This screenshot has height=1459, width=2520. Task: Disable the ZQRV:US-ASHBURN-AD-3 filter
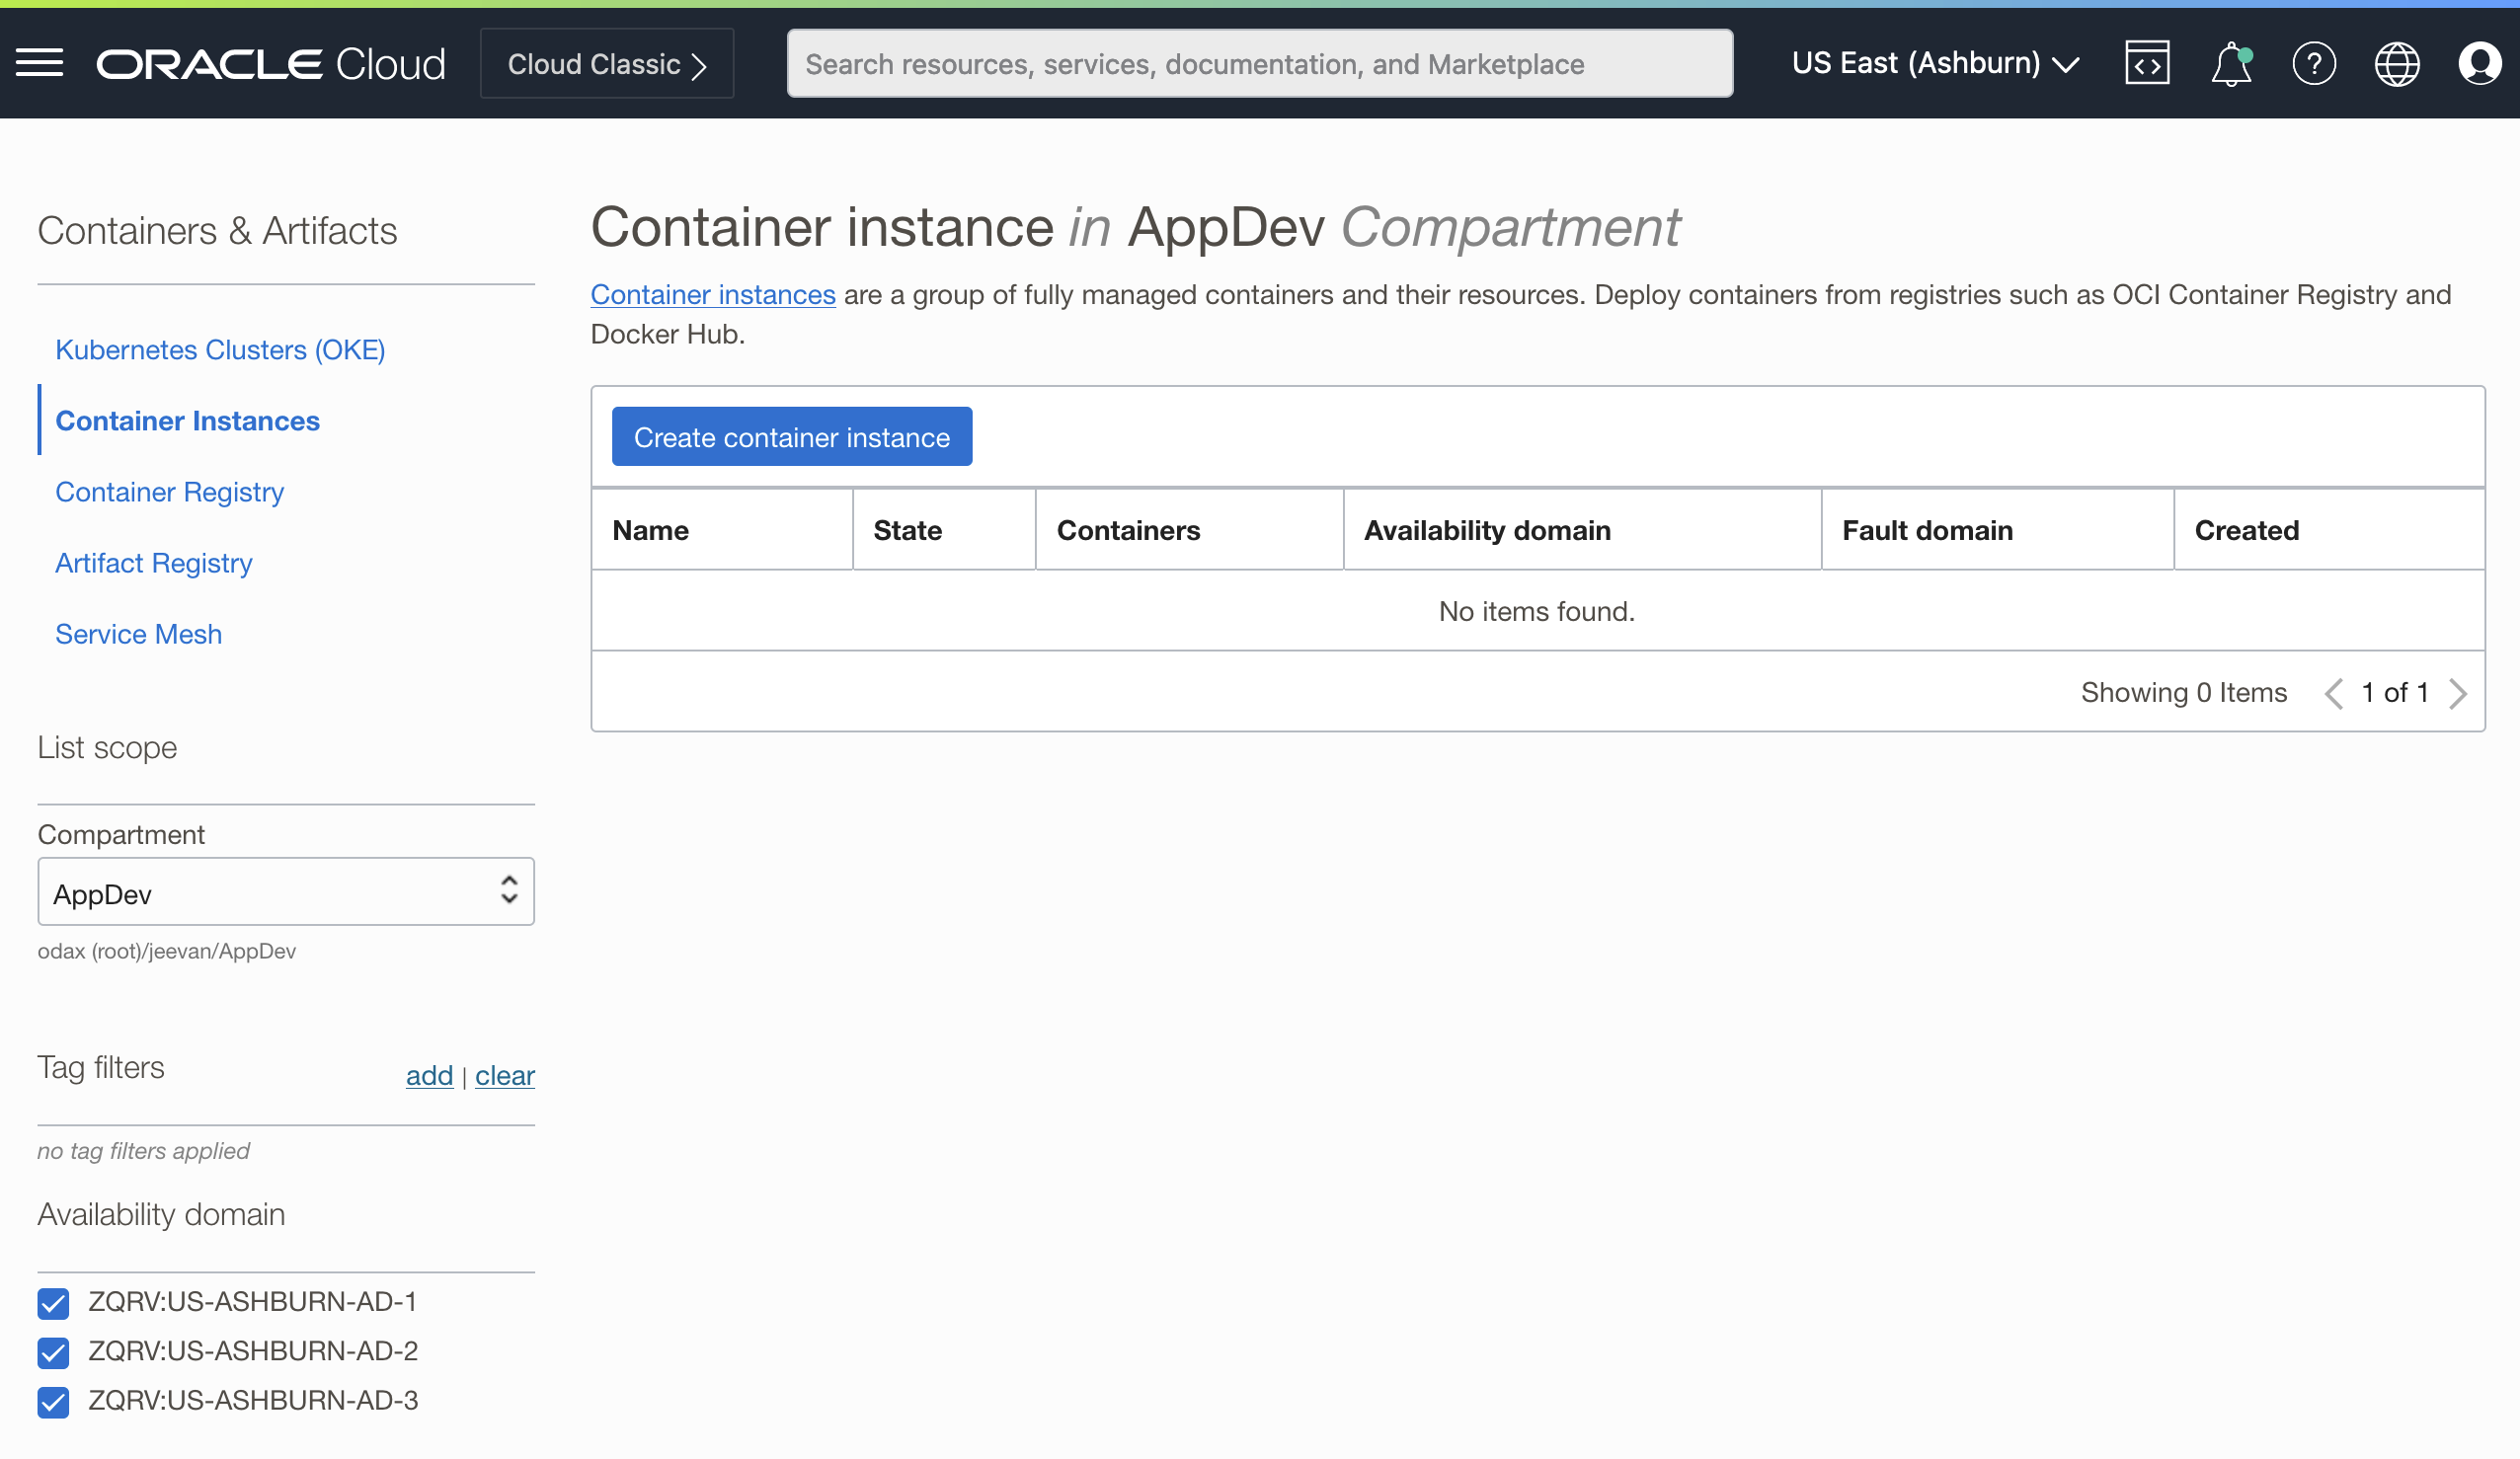[53, 1402]
